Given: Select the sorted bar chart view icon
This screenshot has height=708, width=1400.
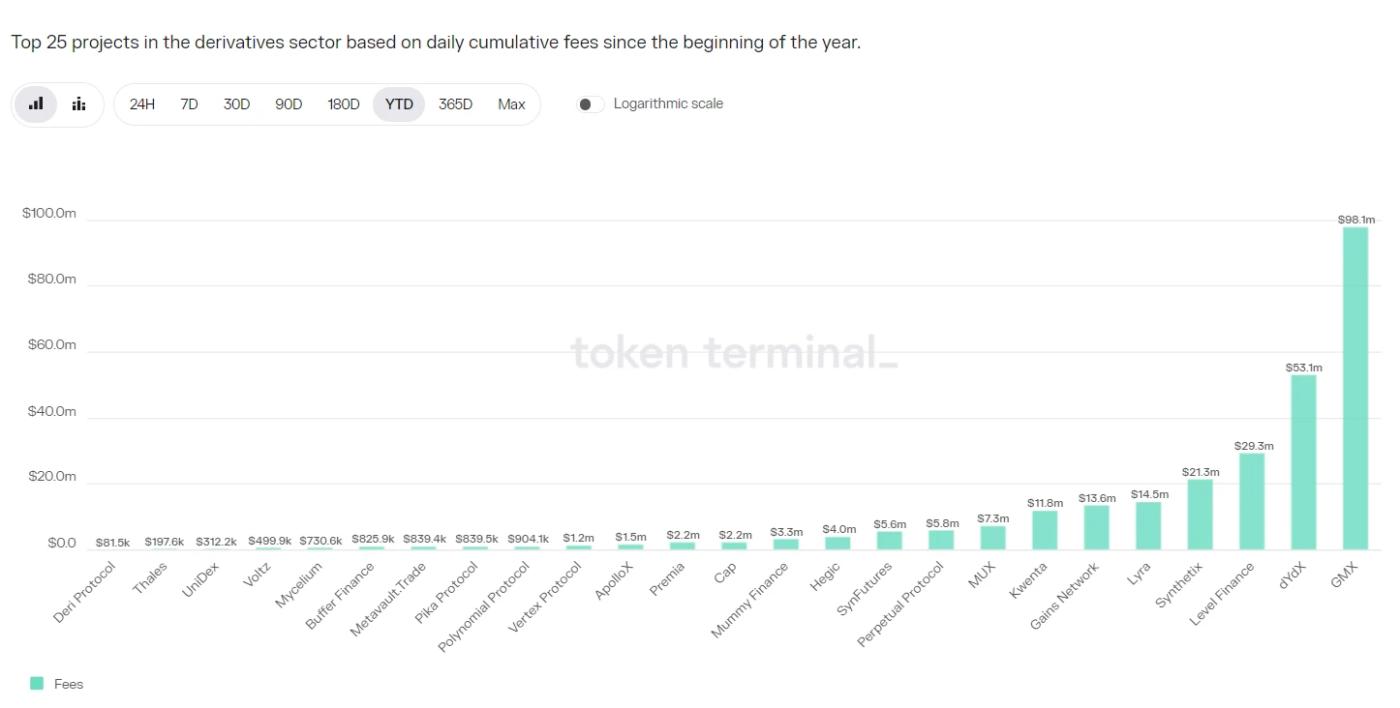Looking at the screenshot, I should [36, 103].
